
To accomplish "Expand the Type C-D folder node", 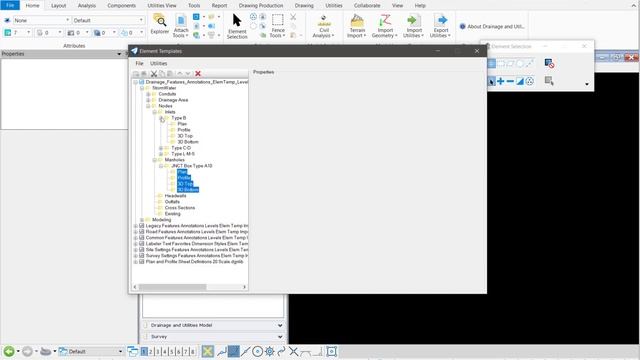I will tap(161, 148).
